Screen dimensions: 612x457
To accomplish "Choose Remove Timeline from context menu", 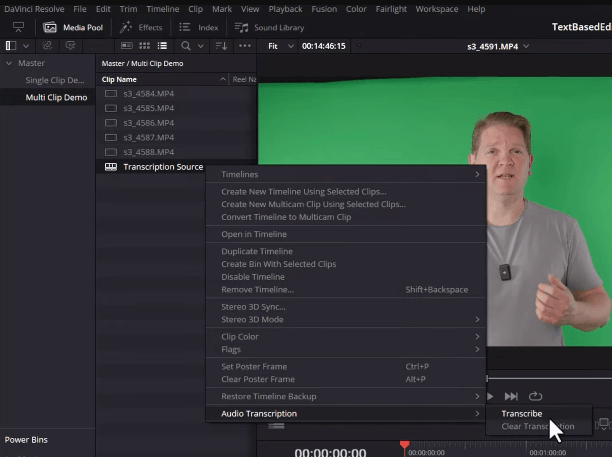I will tap(346, 290).
